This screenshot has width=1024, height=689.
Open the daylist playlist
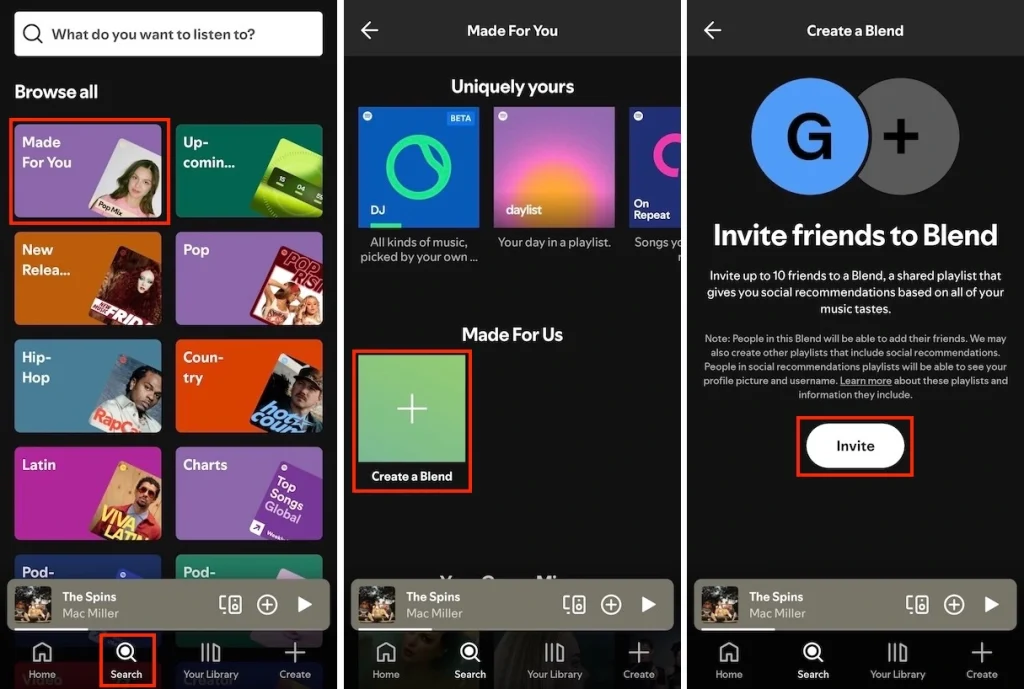(x=554, y=167)
